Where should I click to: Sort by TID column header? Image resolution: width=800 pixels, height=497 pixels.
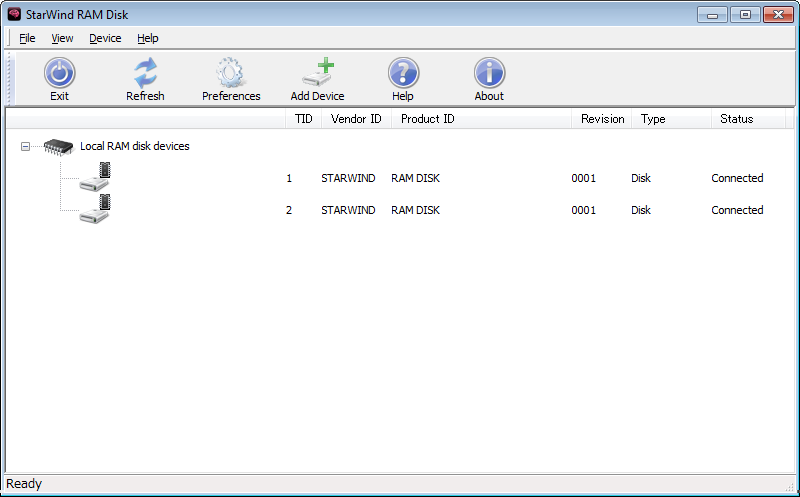point(304,119)
